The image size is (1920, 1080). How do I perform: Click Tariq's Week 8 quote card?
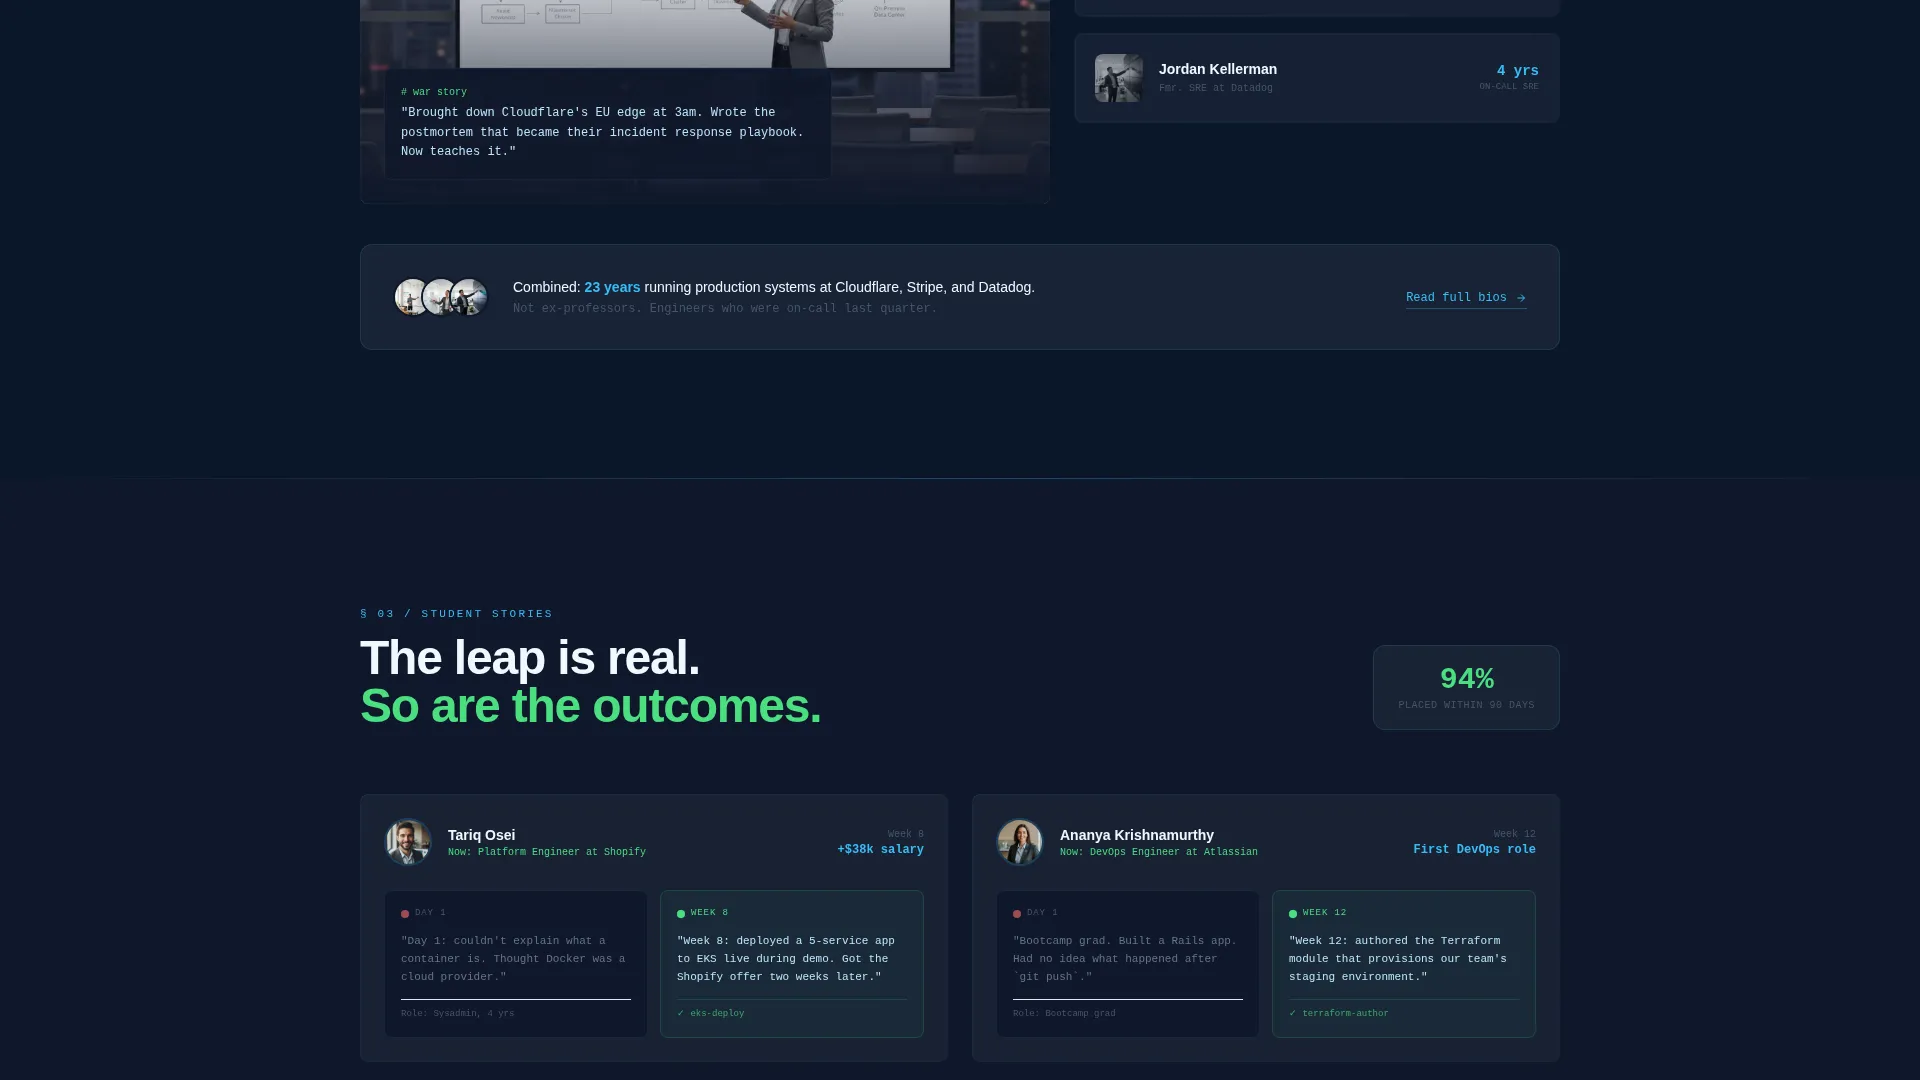pos(792,964)
